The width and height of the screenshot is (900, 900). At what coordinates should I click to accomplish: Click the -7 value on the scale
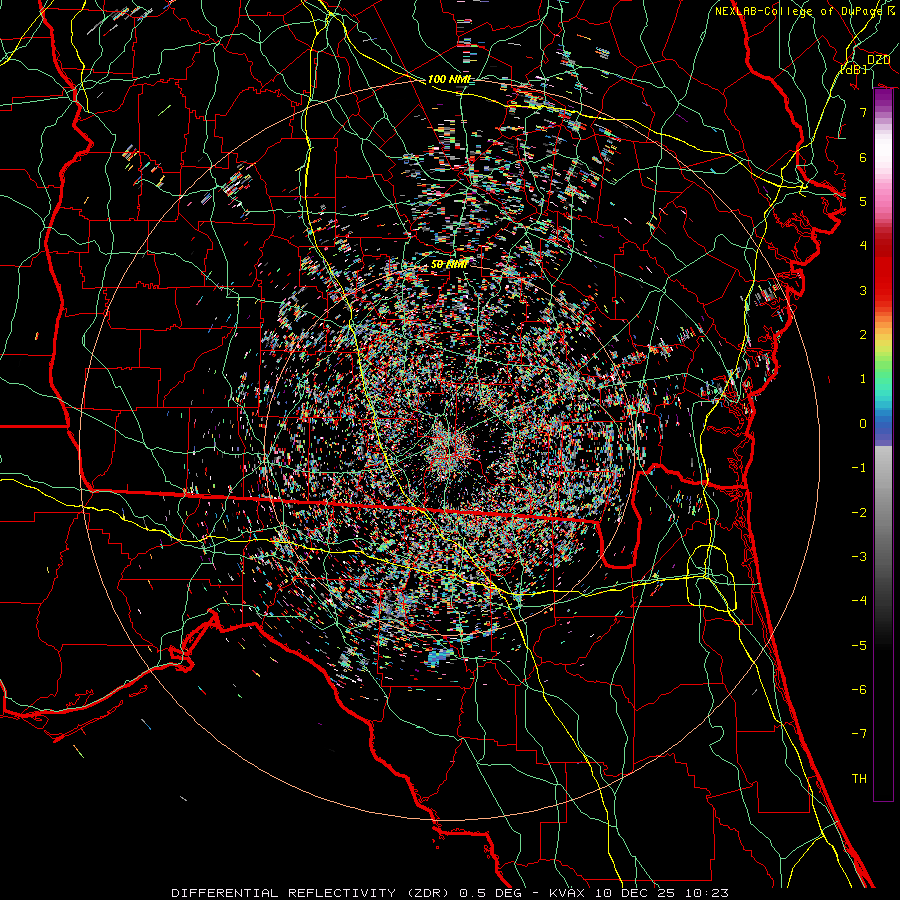tap(859, 734)
